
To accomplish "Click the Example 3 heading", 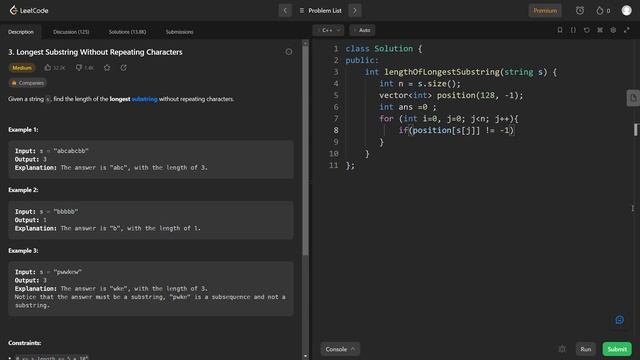I will (x=23, y=251).
